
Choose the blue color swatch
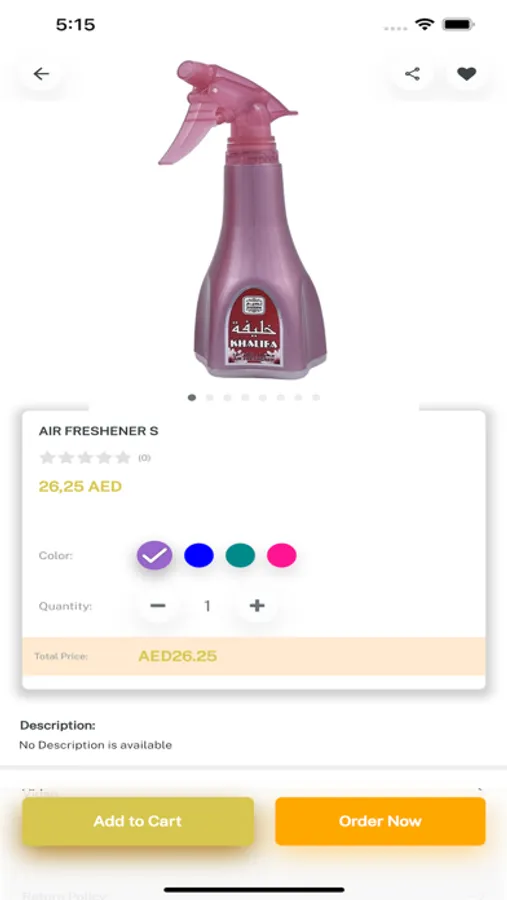pos(199,555)
